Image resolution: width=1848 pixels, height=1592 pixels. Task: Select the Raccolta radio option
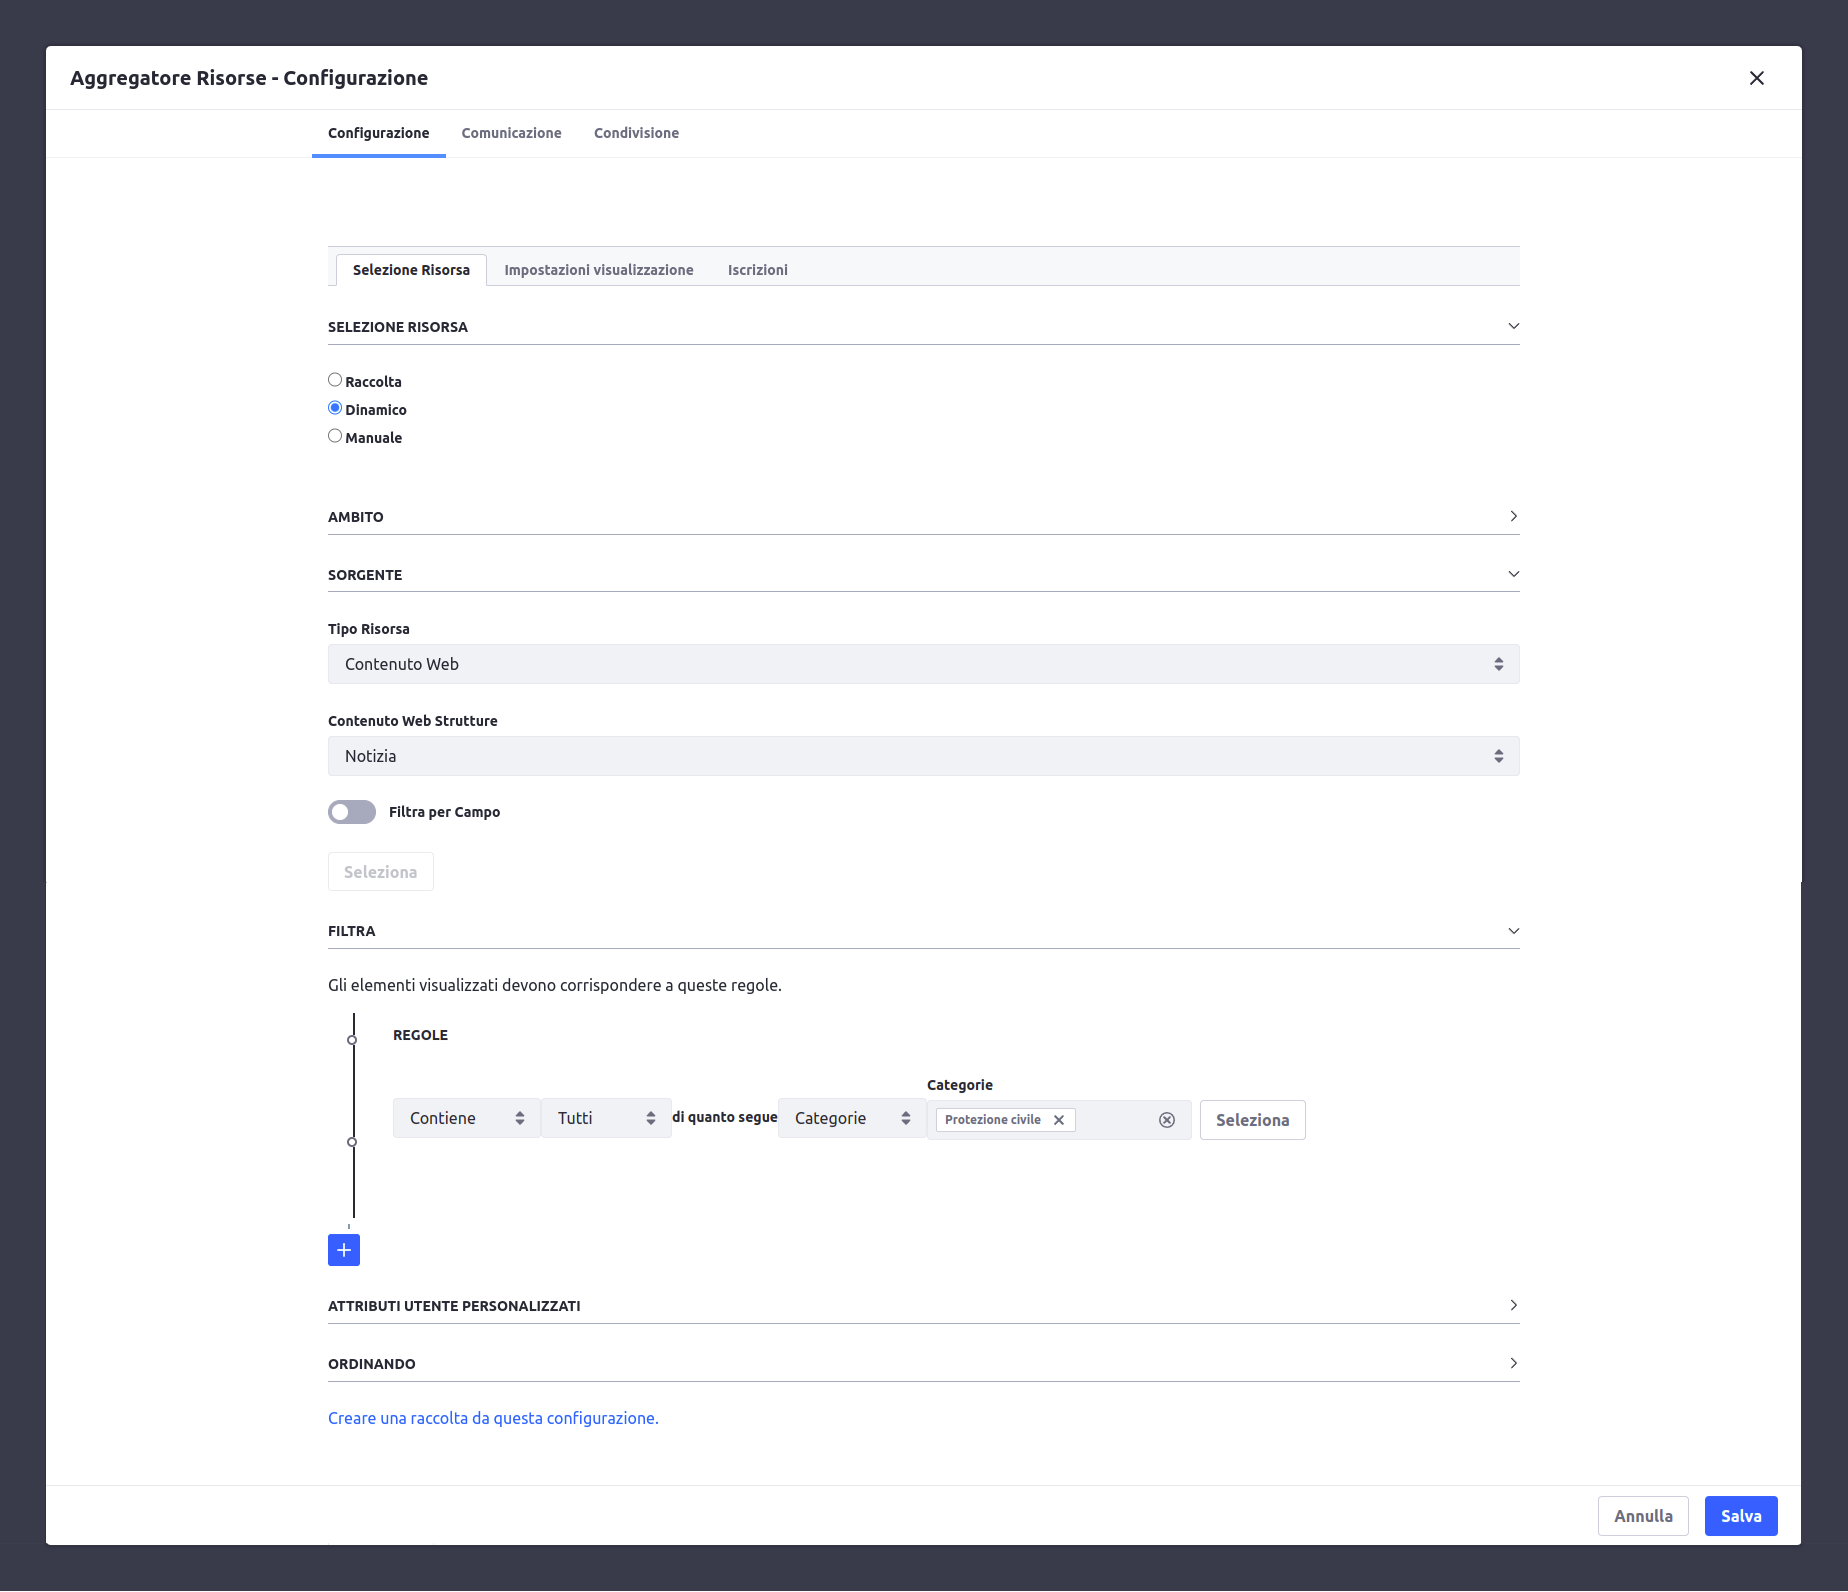click(x=335, y=380)
